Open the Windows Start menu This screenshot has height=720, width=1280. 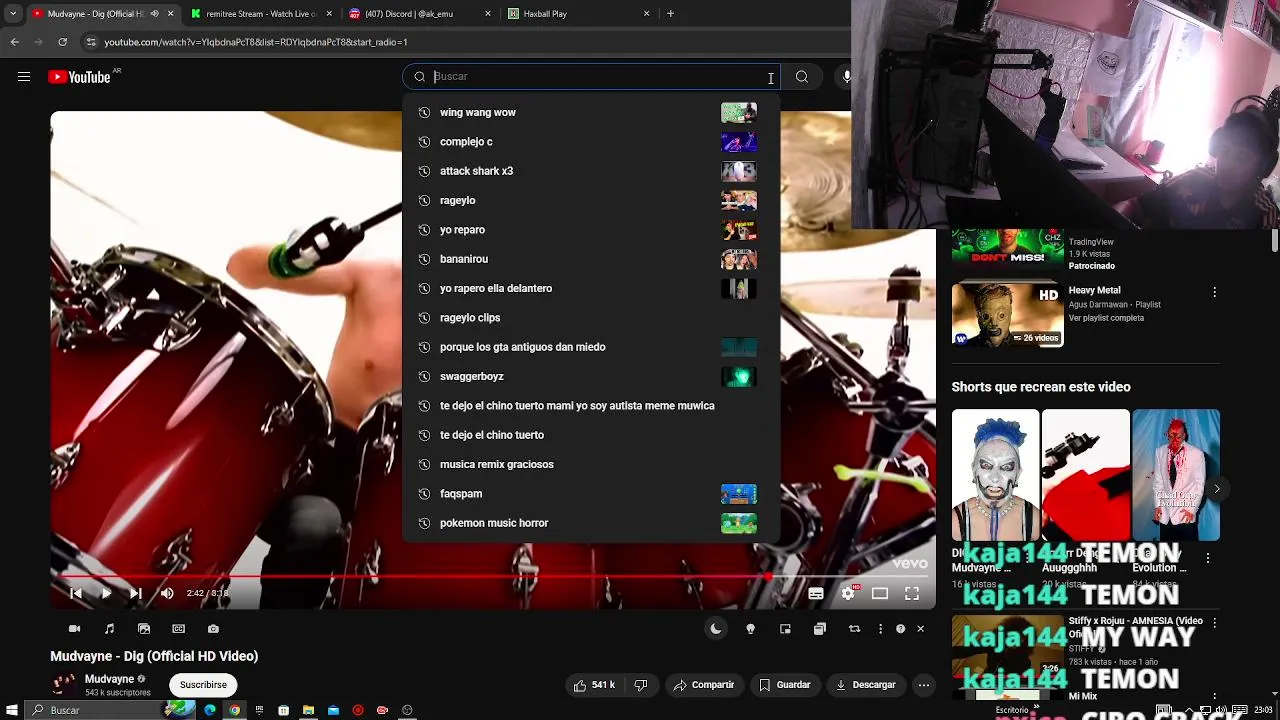pos(10,710)
